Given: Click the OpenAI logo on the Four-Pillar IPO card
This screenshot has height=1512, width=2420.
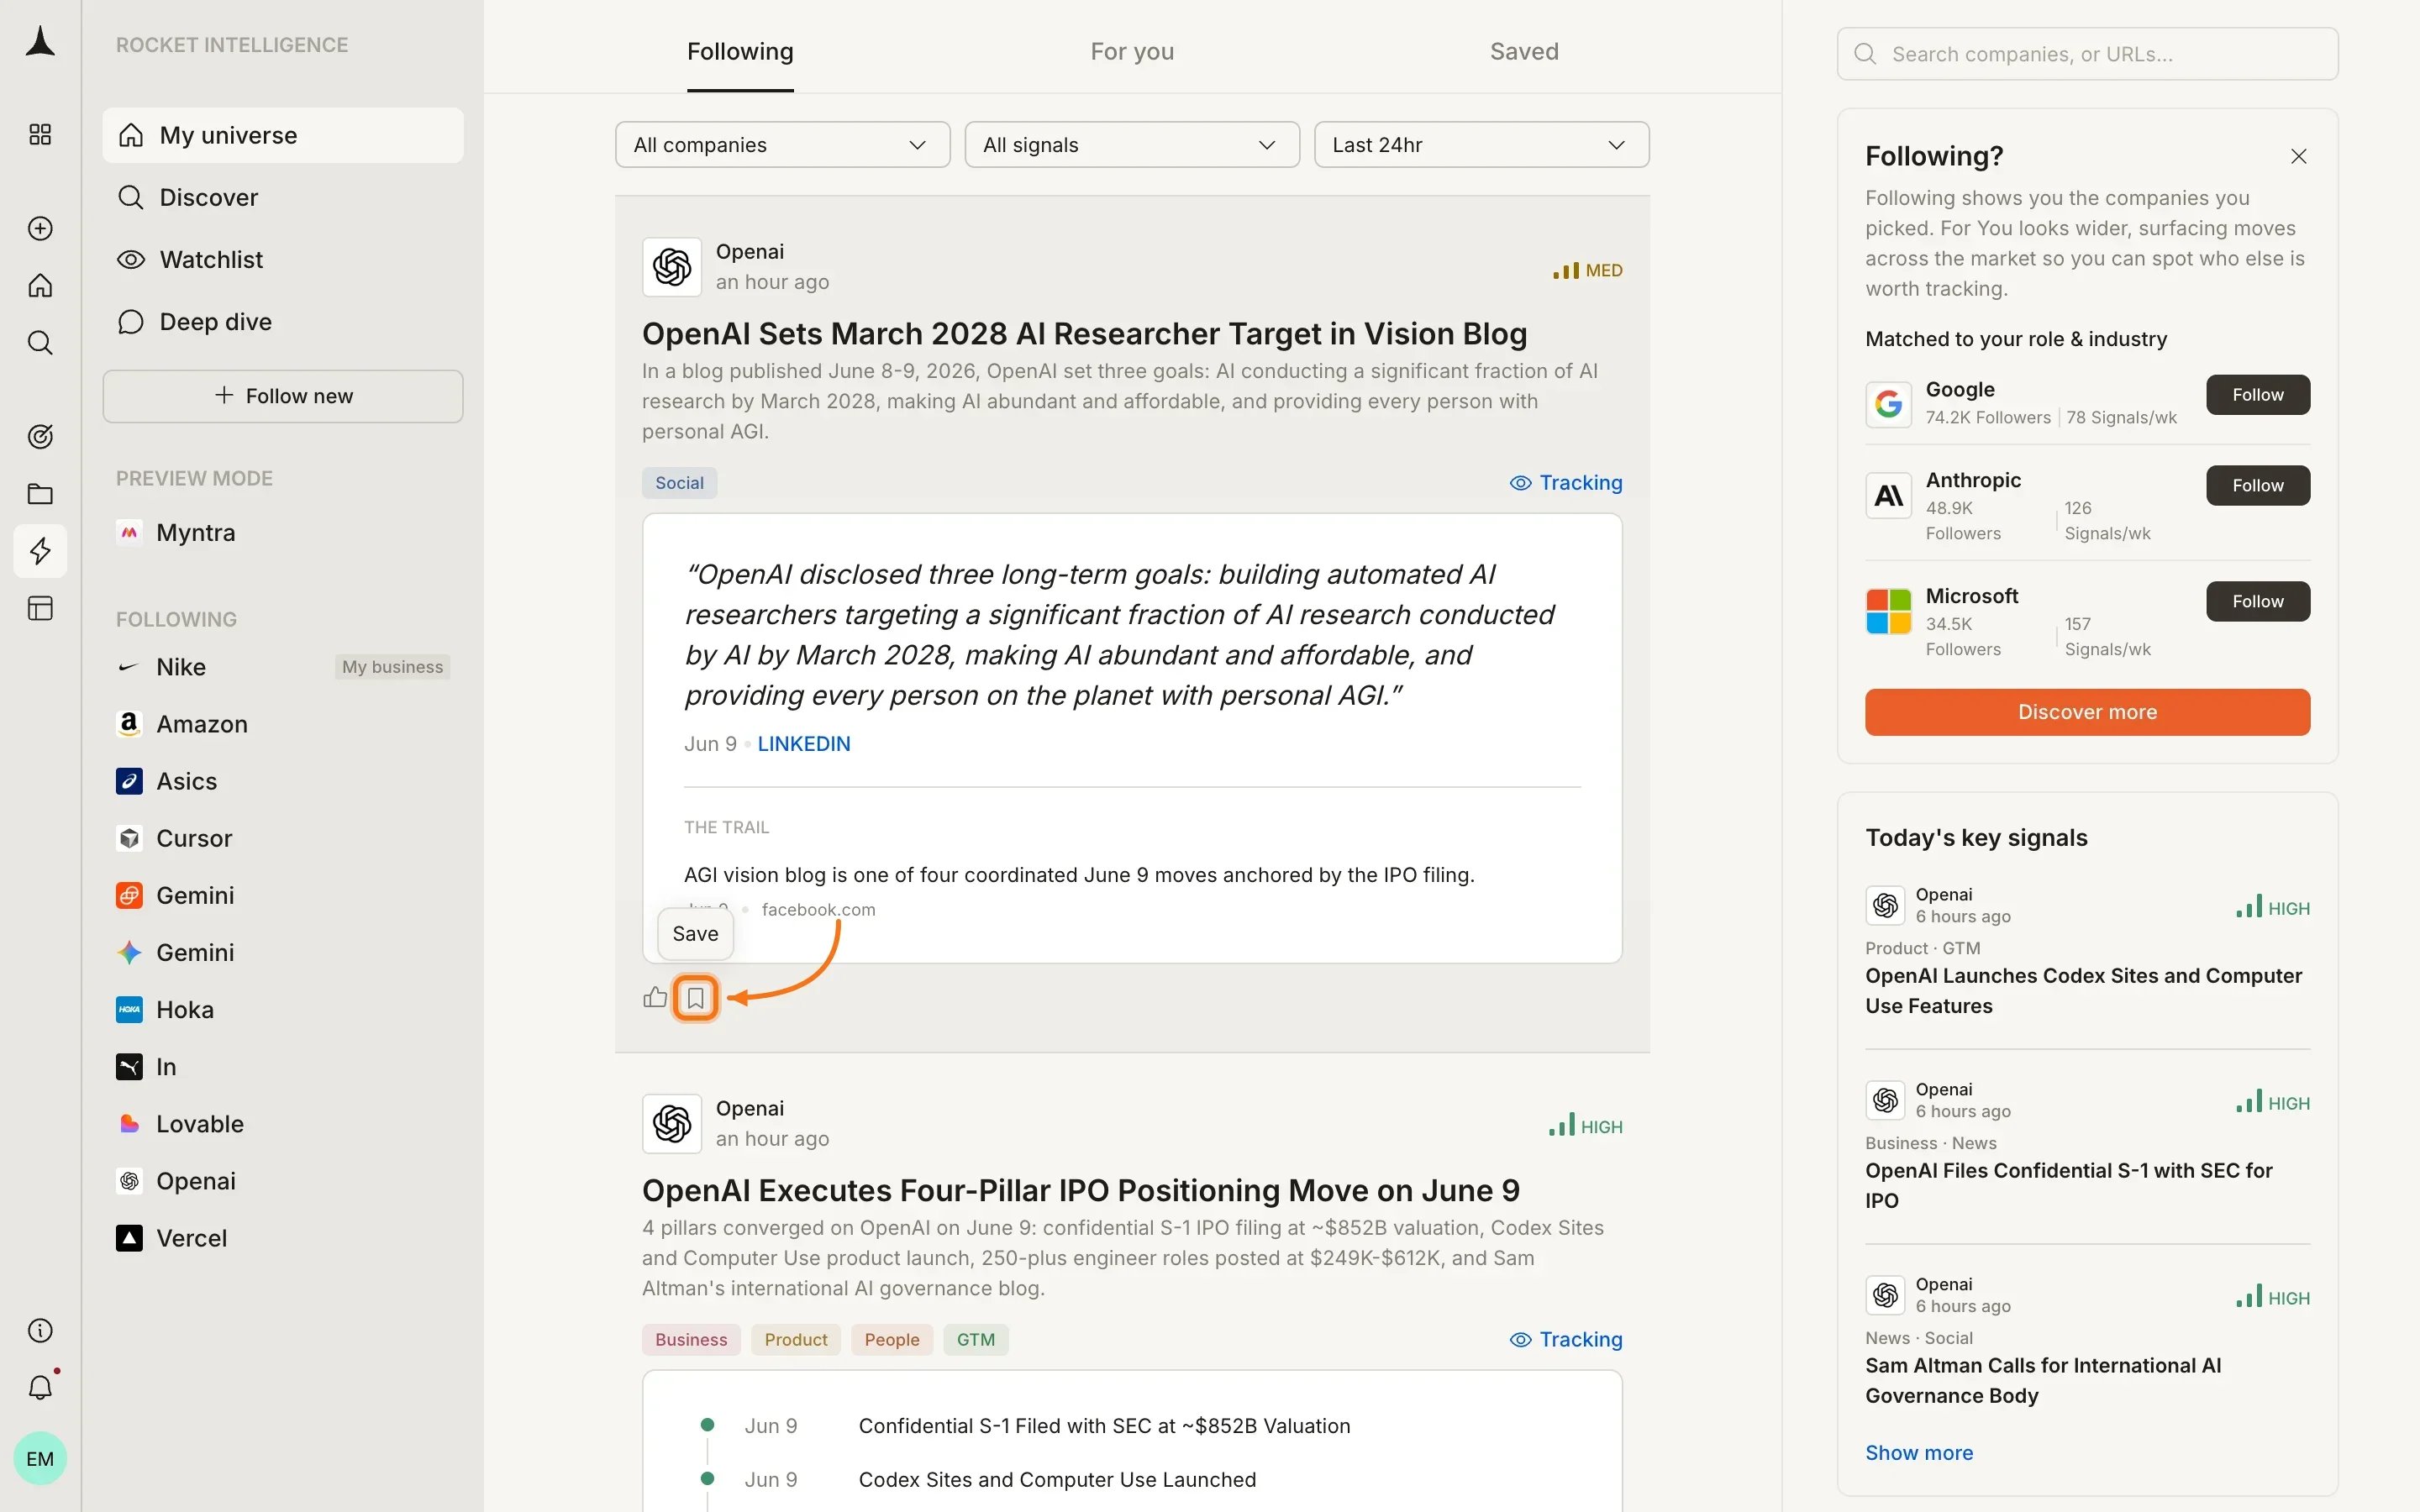Looking at the screenshot, I should (x=672, y=1124).
